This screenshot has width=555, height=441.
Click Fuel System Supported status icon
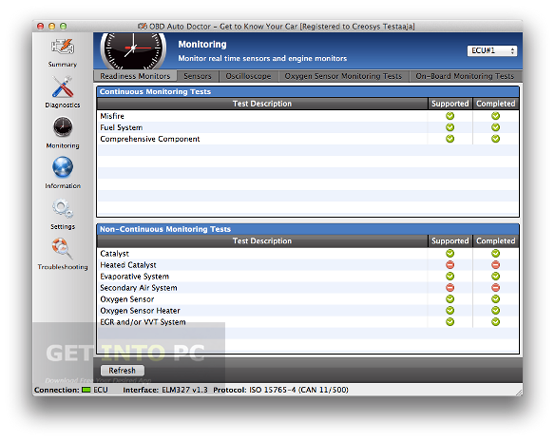[x=450, y=127]
